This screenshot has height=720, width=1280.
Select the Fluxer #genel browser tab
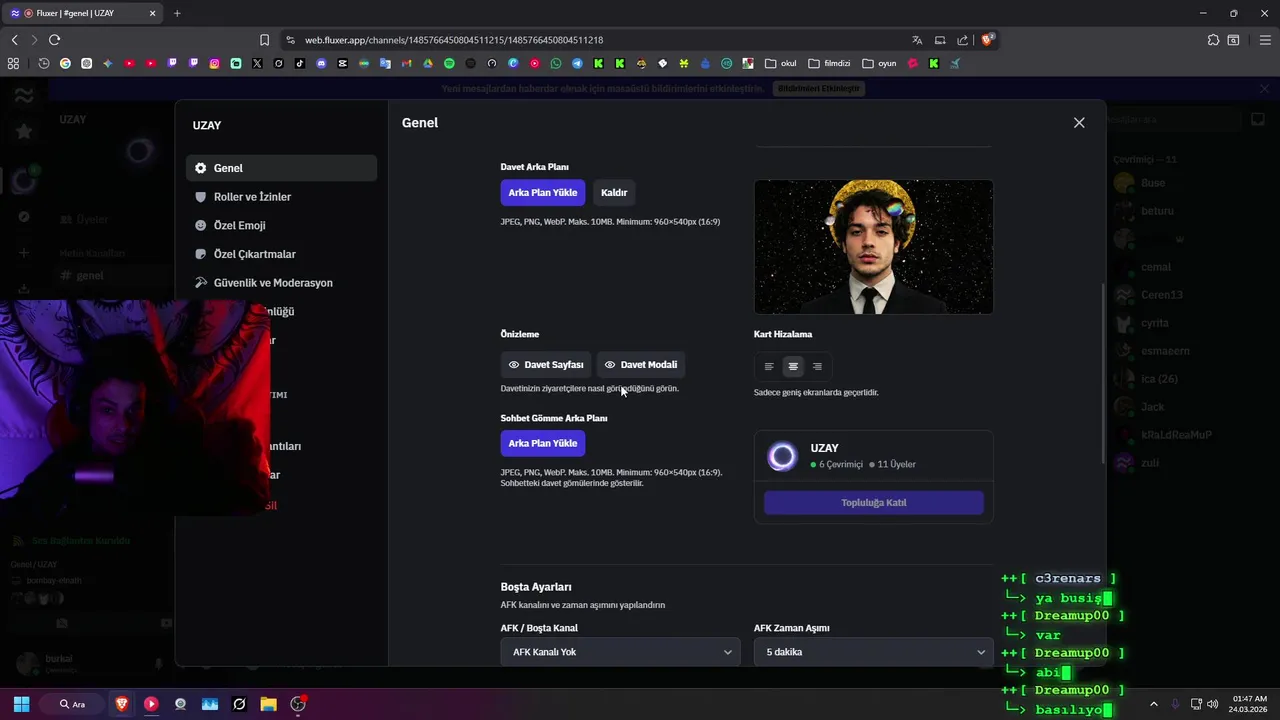point(84,13)
